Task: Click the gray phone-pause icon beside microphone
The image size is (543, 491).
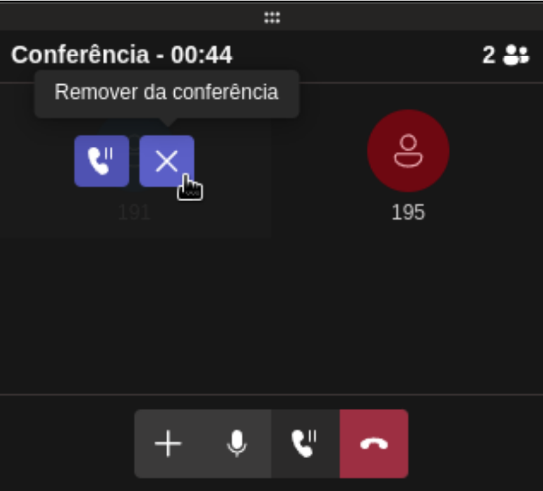Action: pos(305,444)
